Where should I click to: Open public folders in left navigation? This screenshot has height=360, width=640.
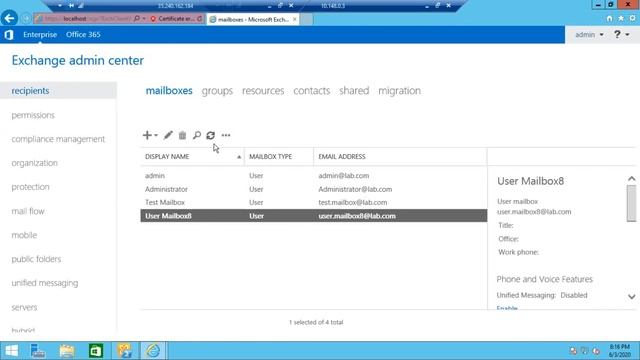[36, 259]
